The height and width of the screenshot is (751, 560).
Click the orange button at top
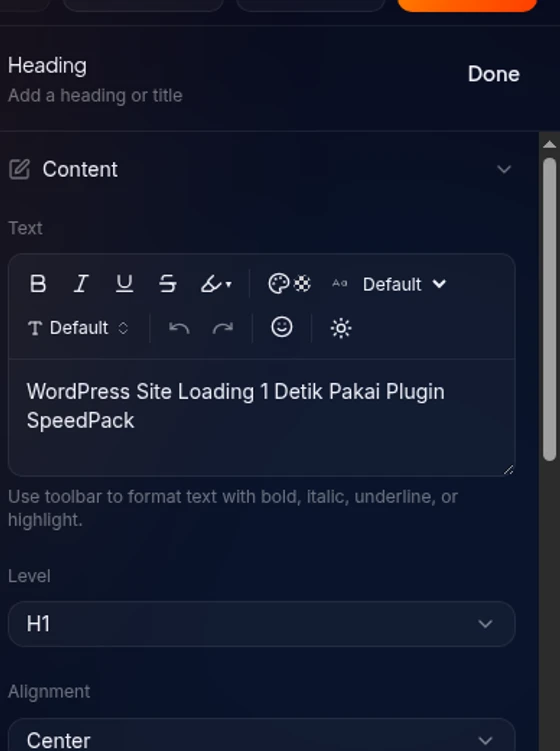pos(467,5)
